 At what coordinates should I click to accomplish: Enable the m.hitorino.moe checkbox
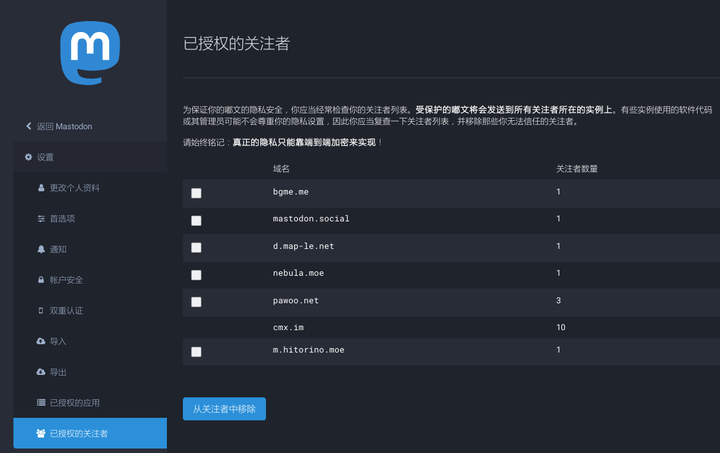click(x=196, y=351)
